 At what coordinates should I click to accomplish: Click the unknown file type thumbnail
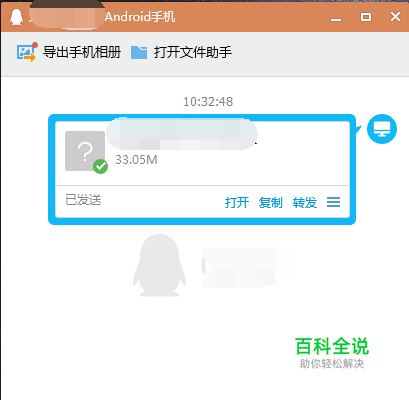85,151
